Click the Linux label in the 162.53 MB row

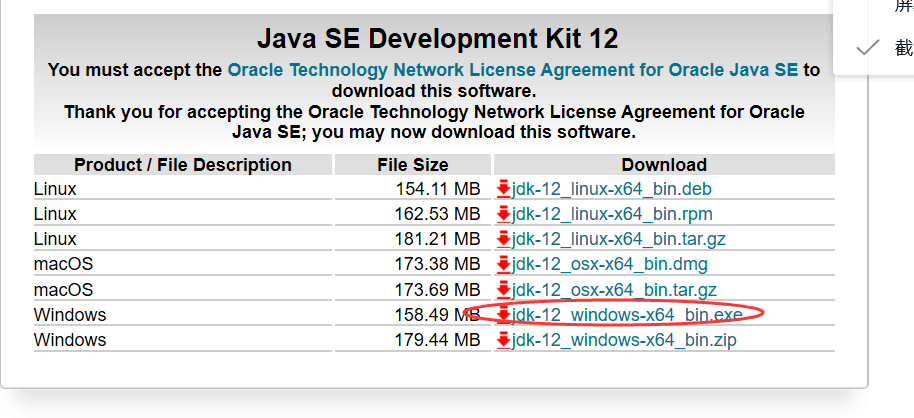(55, 214)
